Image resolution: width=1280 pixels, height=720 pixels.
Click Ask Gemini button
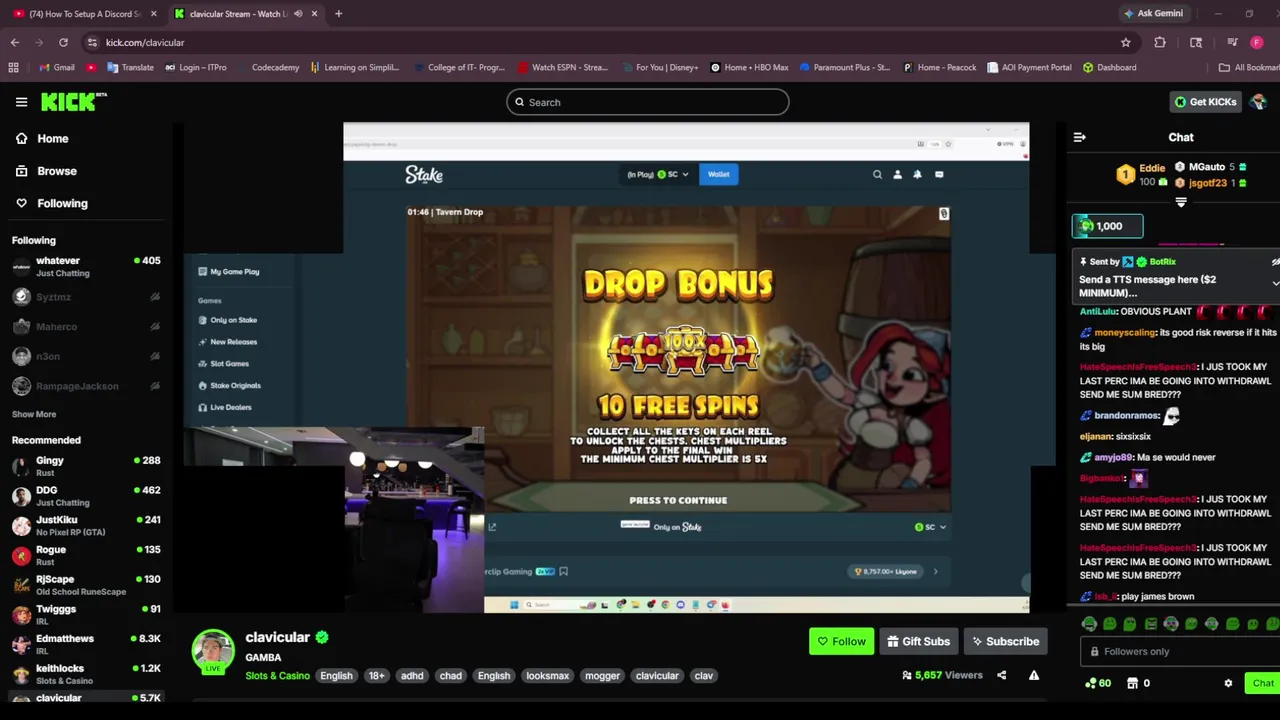[x=1154, y=13]
